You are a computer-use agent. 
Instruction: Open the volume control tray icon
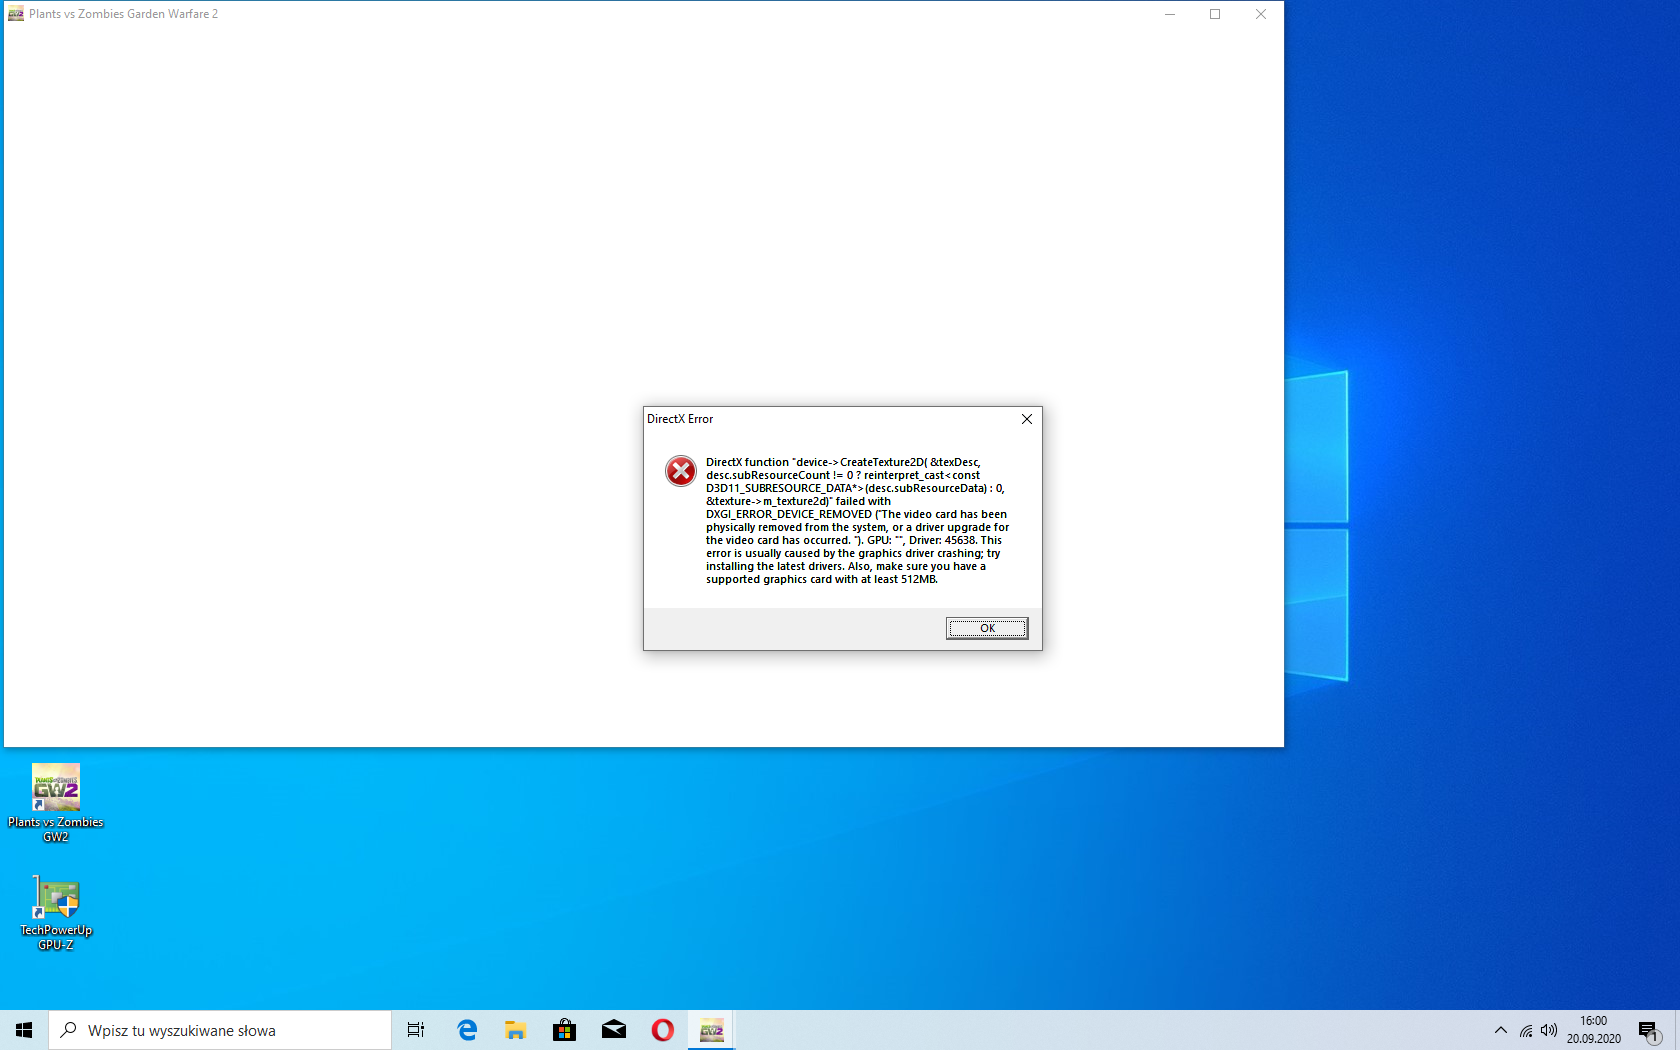tap(1549, 1030)
